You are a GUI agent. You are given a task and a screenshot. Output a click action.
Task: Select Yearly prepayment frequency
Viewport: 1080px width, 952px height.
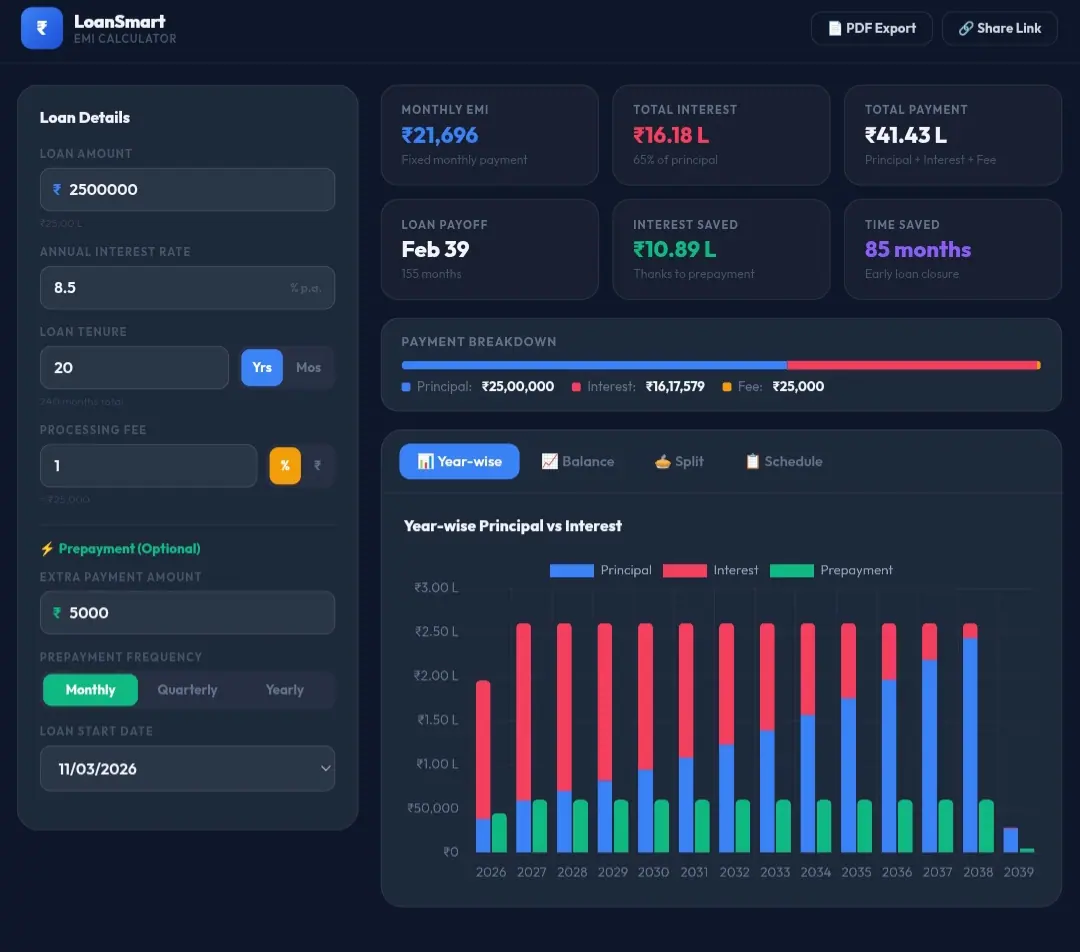(283, 689)
